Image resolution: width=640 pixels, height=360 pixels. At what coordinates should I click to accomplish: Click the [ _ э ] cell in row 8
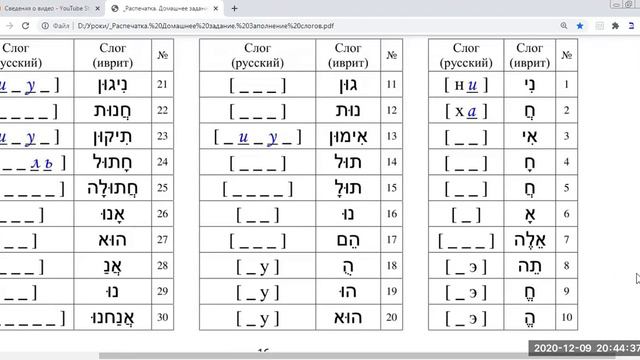466,265
